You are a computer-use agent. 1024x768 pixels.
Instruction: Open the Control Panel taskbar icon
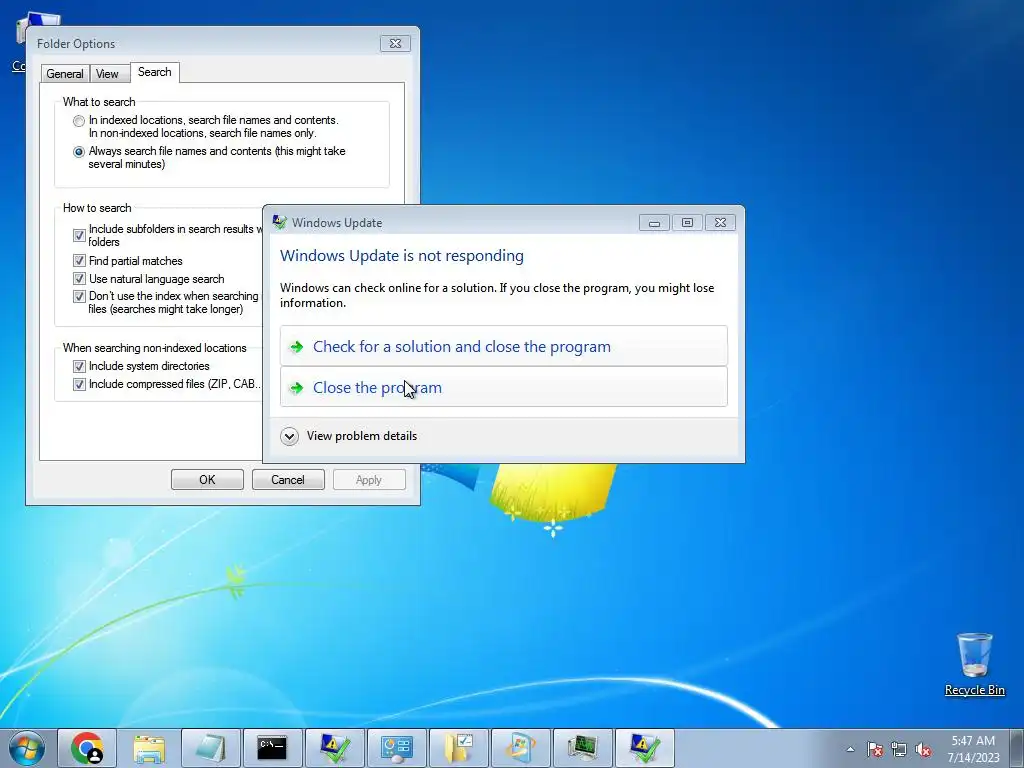(396, 748)
